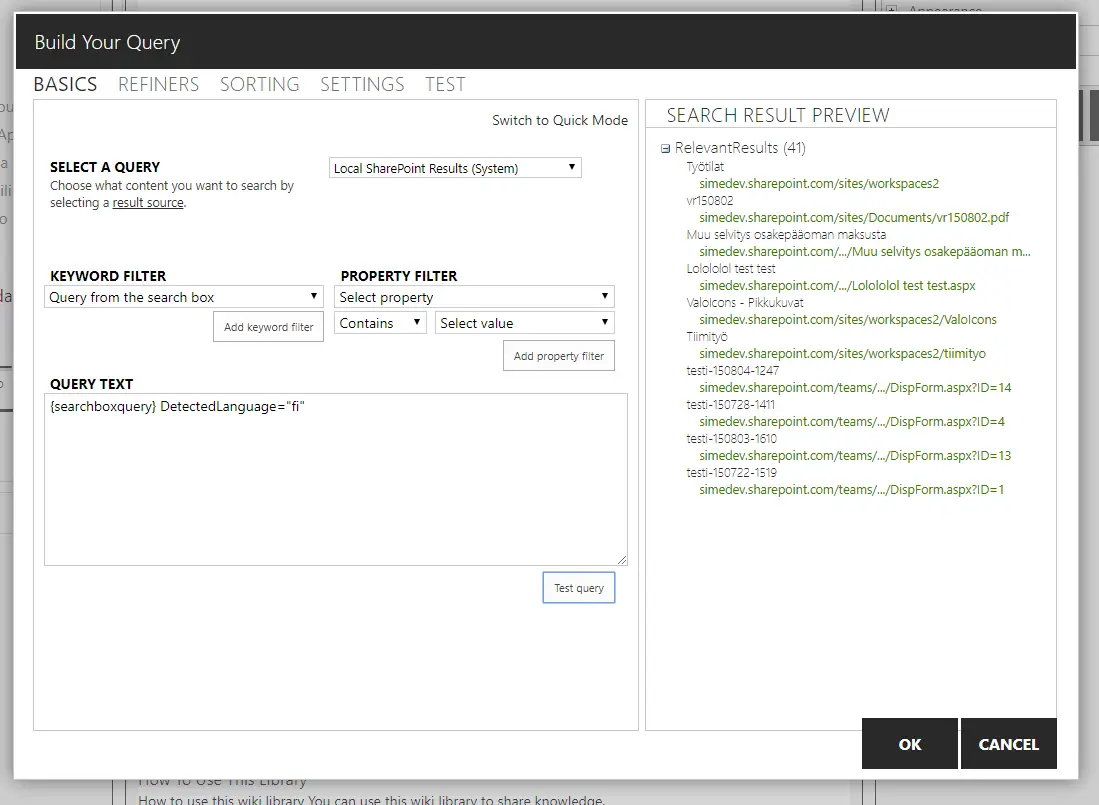Open the Select property dropdown
This screenshot has width=1099, height=805.
click(474, 297)
